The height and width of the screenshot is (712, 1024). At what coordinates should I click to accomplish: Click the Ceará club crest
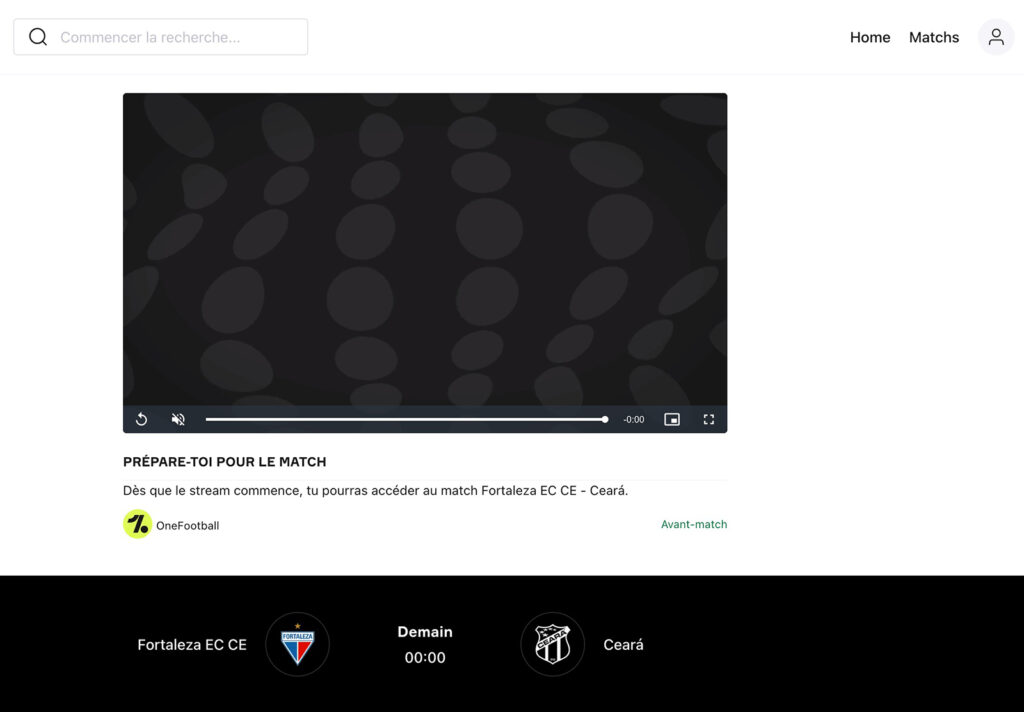click(x=552, y=644)
